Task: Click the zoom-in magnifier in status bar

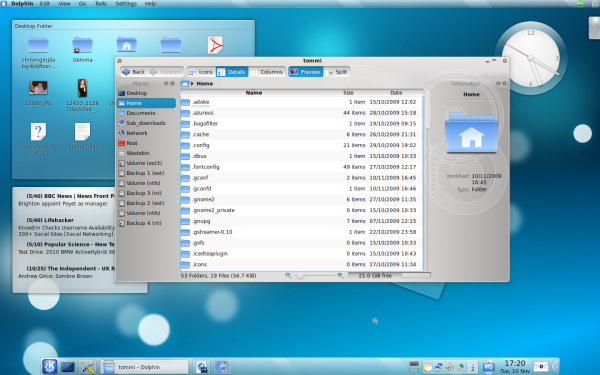Action: pos(340,276)
